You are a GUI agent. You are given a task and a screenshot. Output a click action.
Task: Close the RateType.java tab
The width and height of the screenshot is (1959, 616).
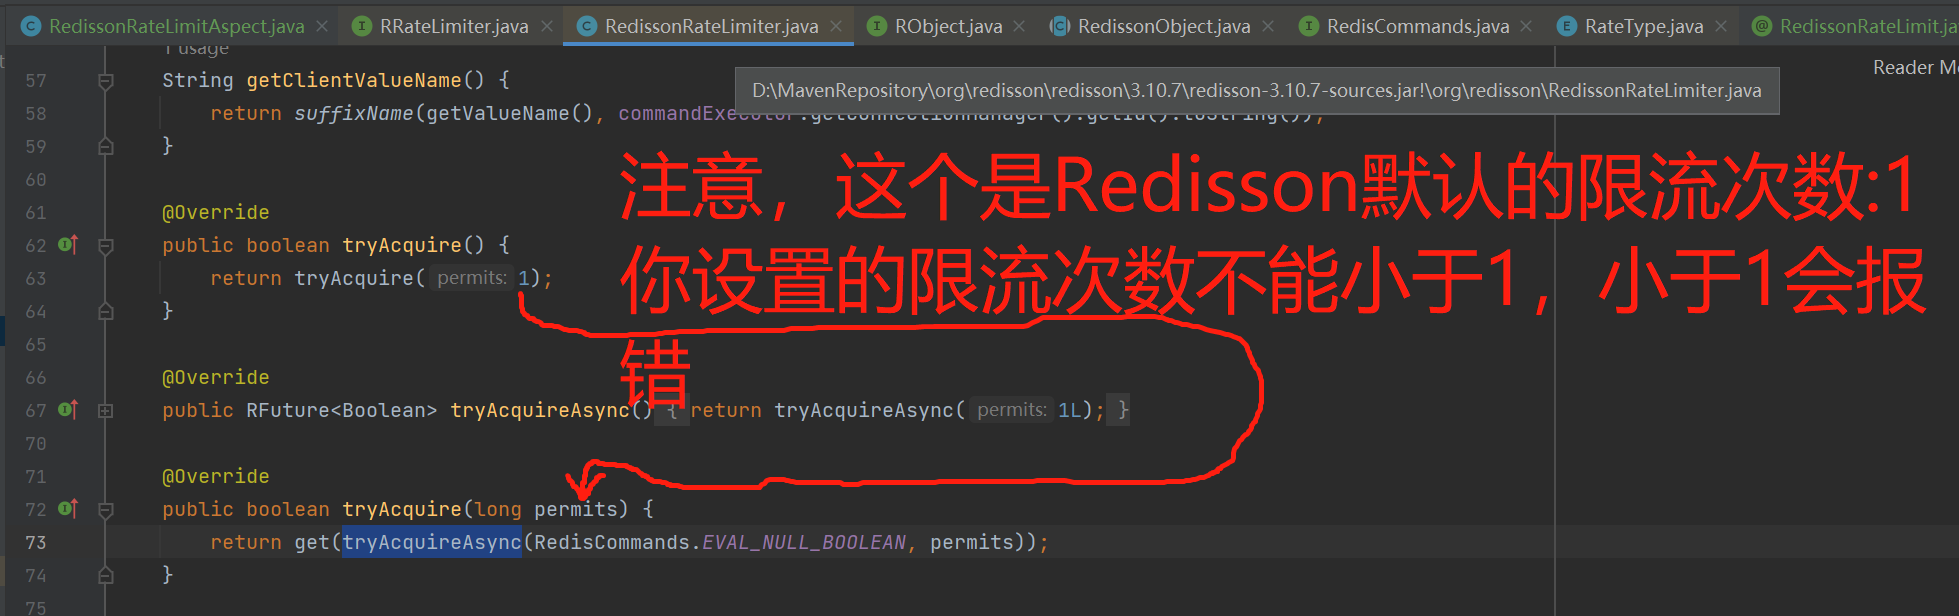click(x=1721, y=26)
